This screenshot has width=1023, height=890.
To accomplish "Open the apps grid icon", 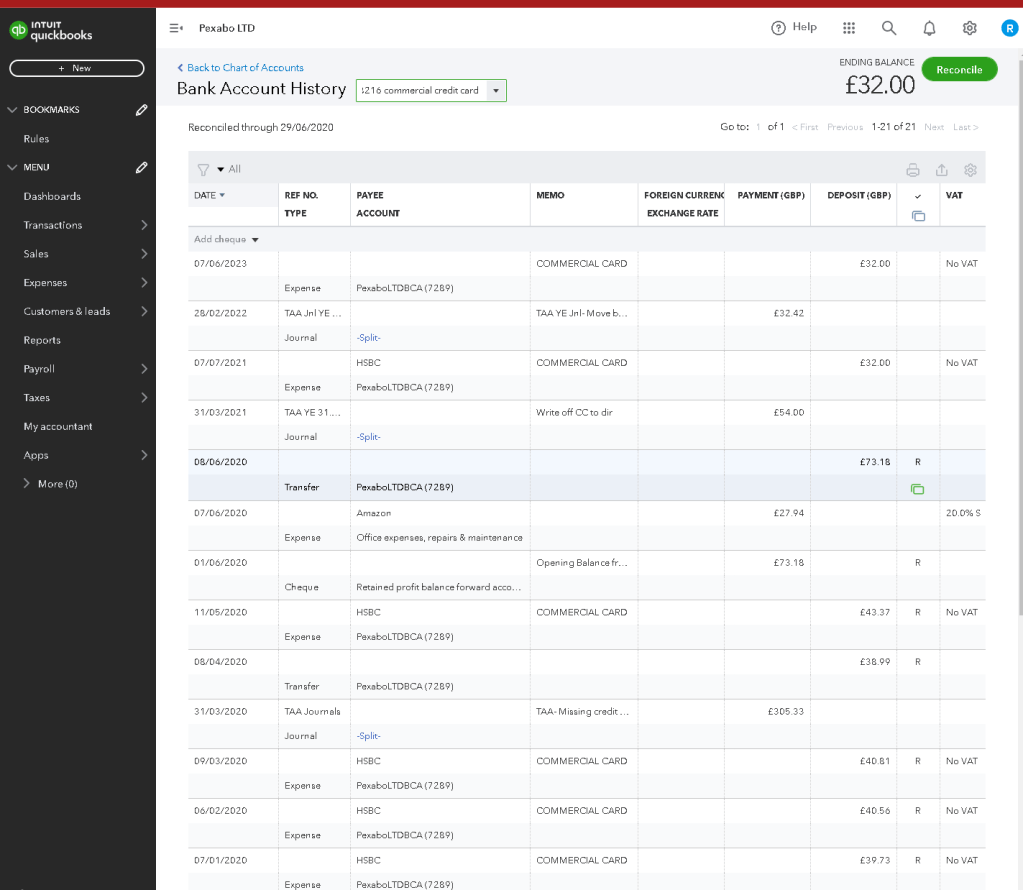I will click(x=849, y=28).
